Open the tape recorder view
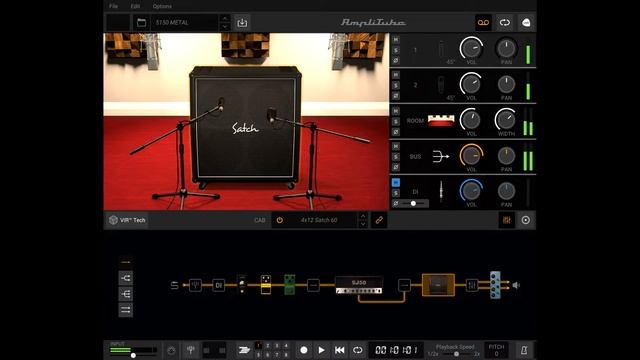 tap(483, 22)
